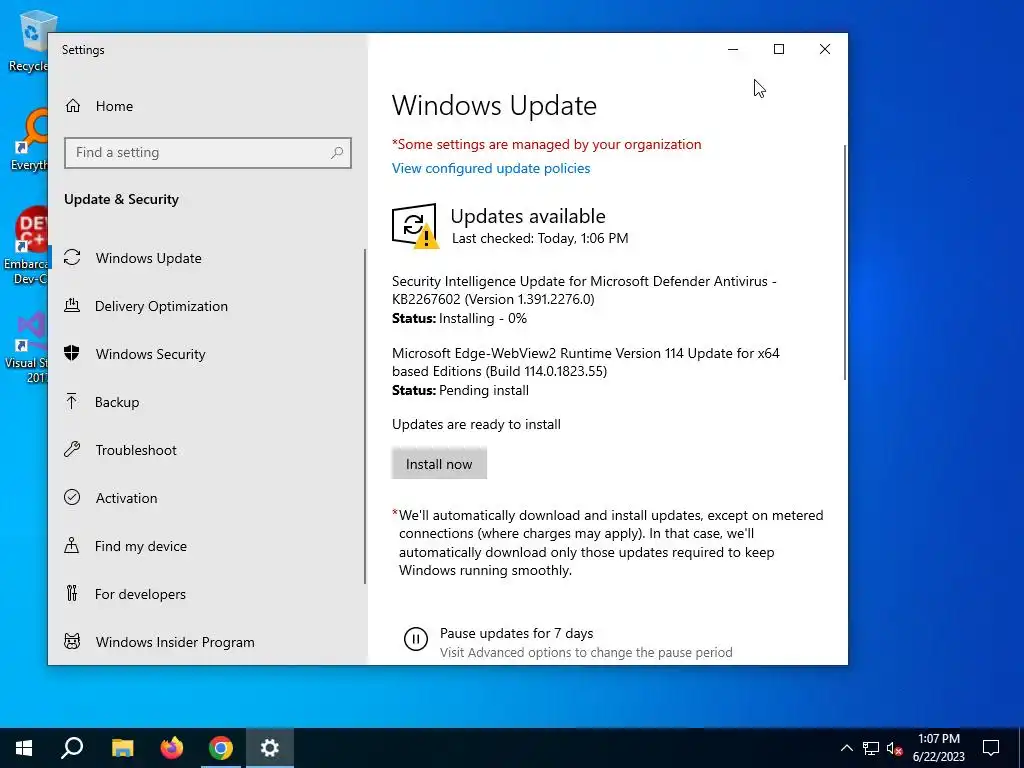Image resolution: width=1024 pixels, height=768 pixels.
Task: Open the Find my device page
Action: click(206, 545)
